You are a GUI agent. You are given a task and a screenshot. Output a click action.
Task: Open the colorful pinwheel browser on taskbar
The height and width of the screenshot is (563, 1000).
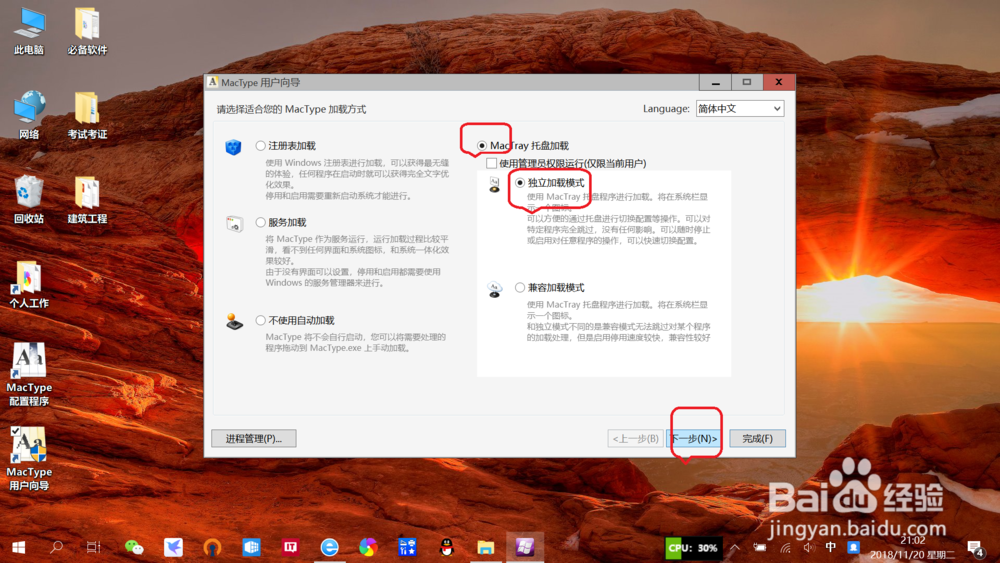(x=368, y=547)
